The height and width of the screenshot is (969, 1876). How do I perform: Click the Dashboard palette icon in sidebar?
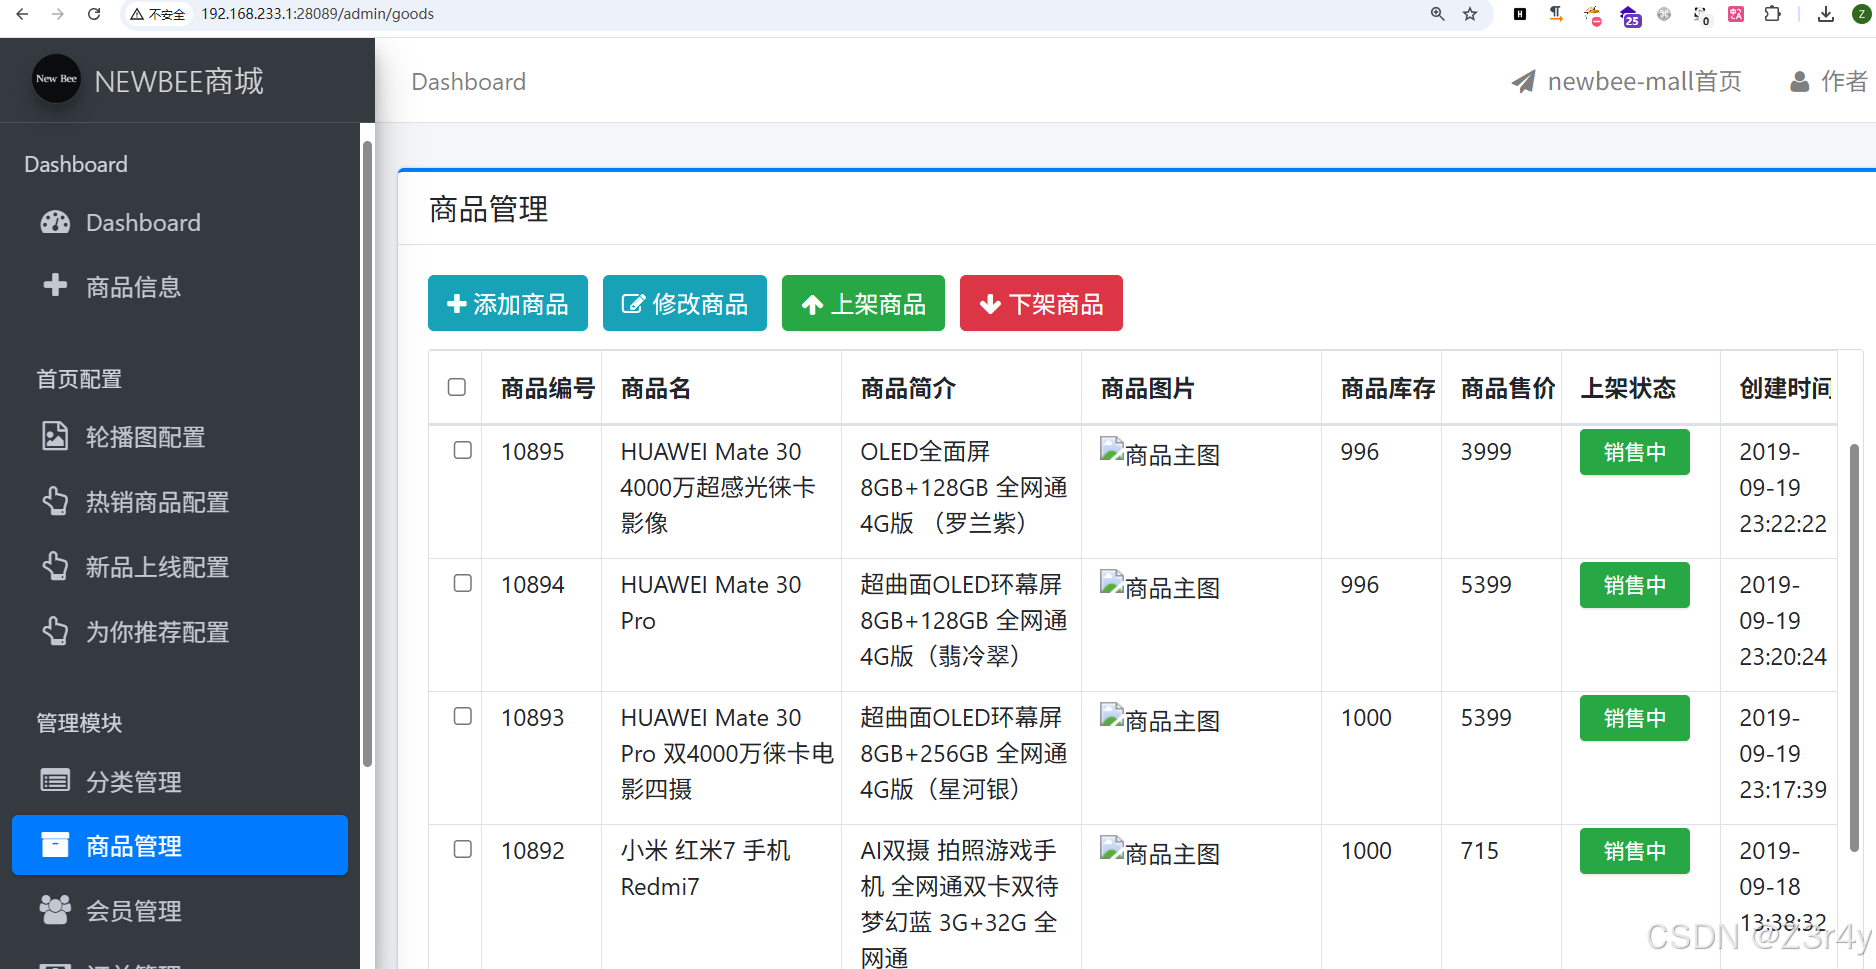pyautogui.click(x=55, y=222)
